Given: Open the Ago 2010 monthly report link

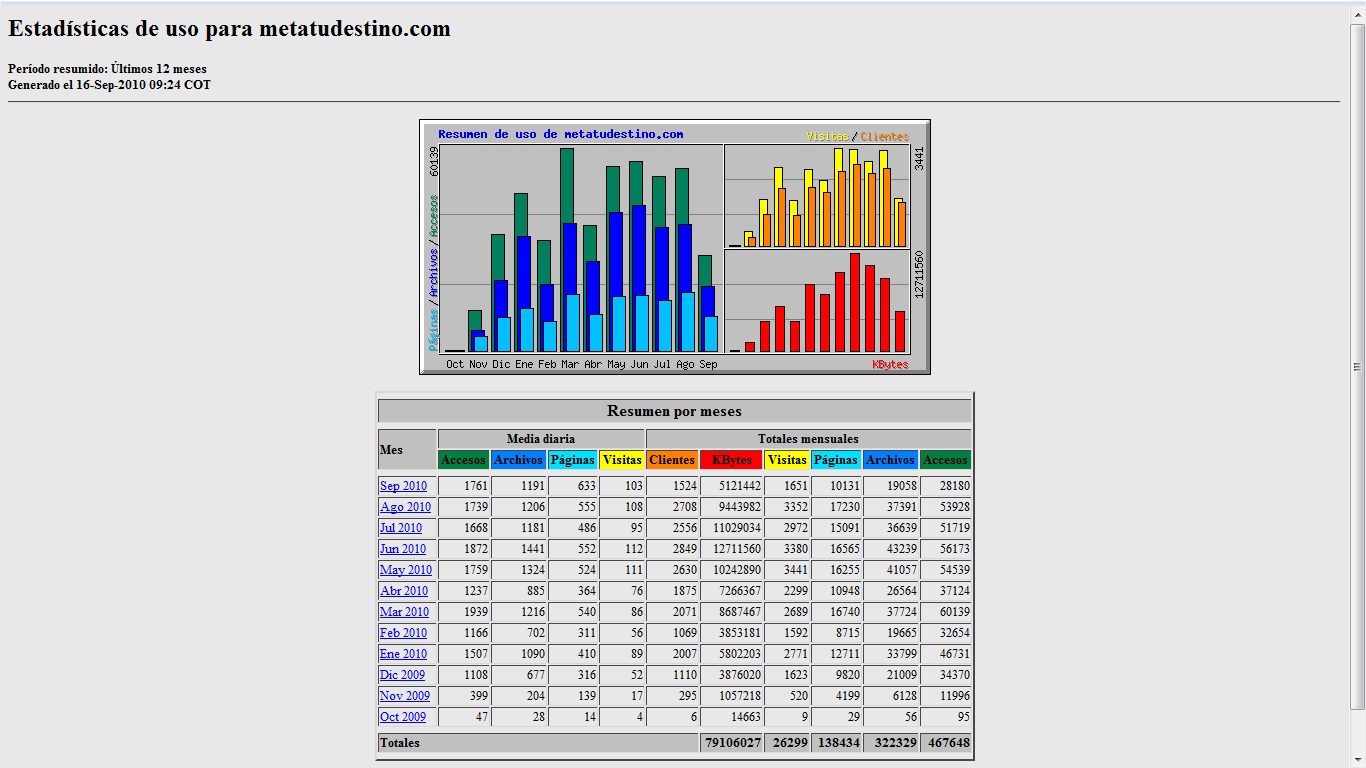Looking at the screenshot, I should click(405, 507).
